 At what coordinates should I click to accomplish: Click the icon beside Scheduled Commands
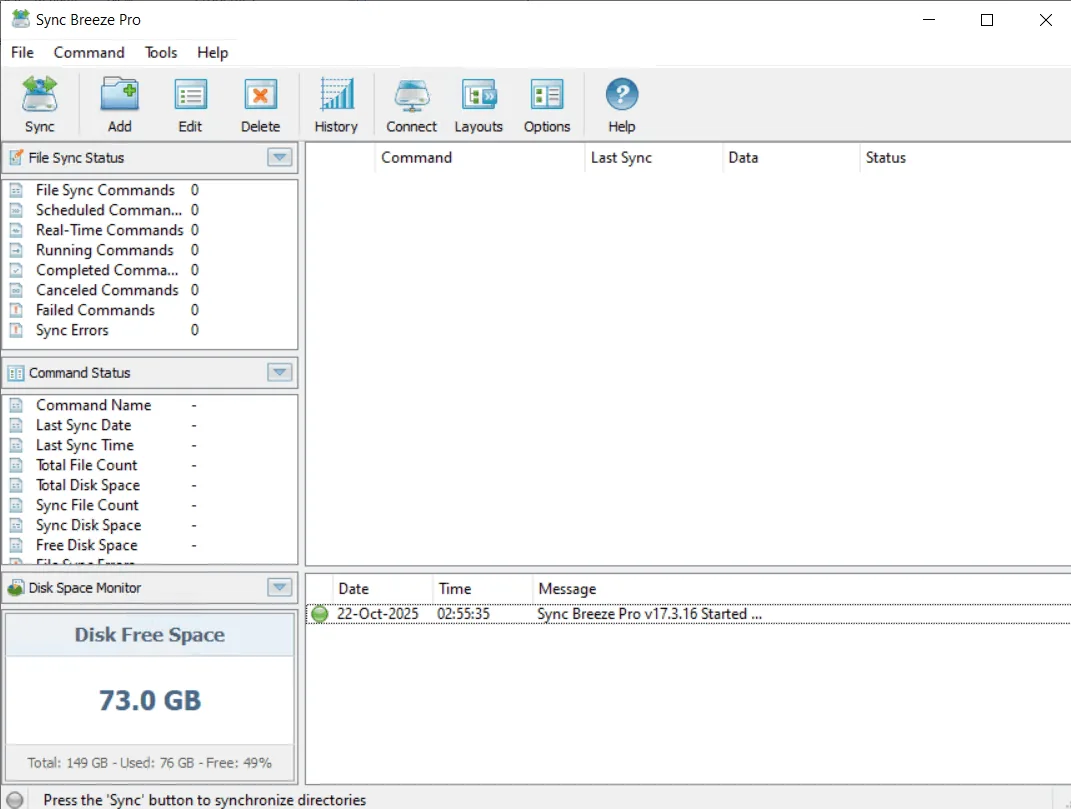(x=16, y=210)
